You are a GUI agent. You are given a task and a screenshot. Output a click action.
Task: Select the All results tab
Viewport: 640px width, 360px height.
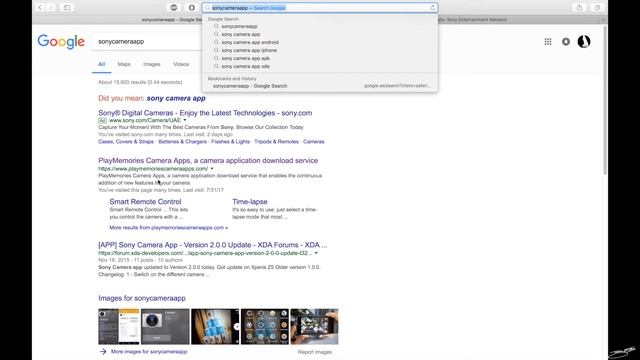pyautogui.click(x=101, y=64)
